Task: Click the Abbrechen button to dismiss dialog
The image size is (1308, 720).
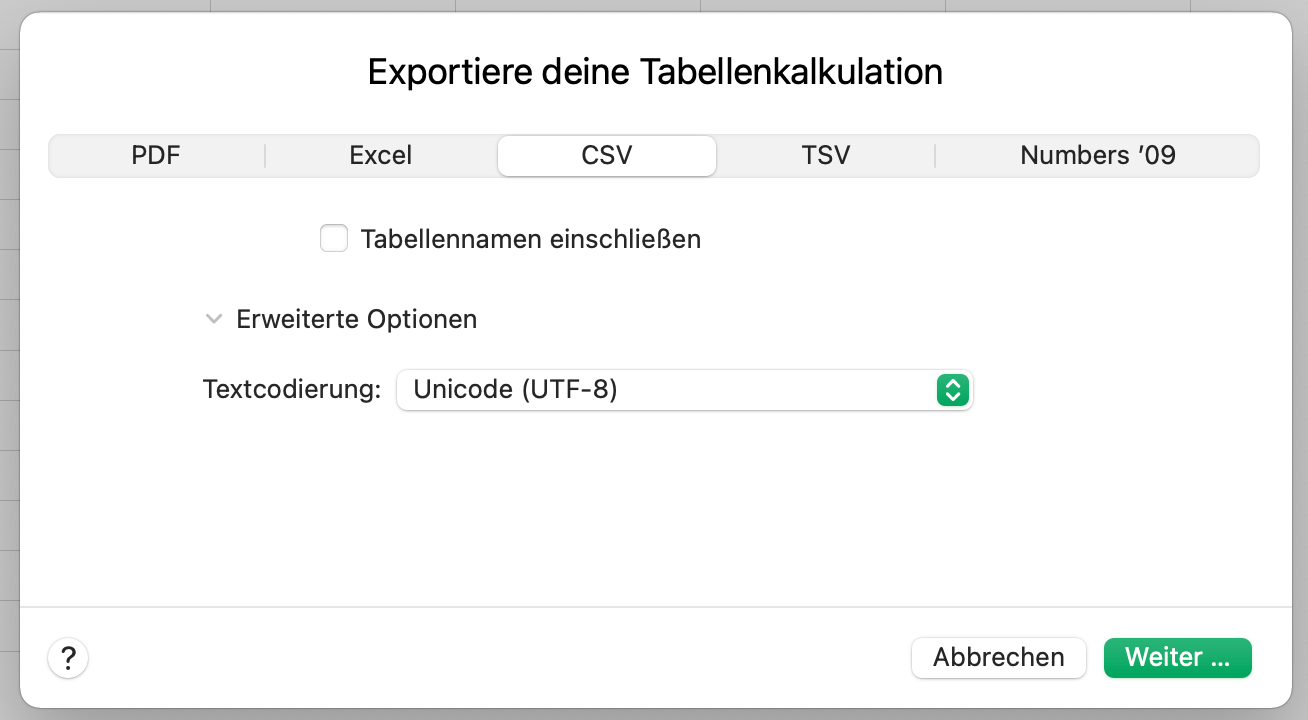Action: 998,657
